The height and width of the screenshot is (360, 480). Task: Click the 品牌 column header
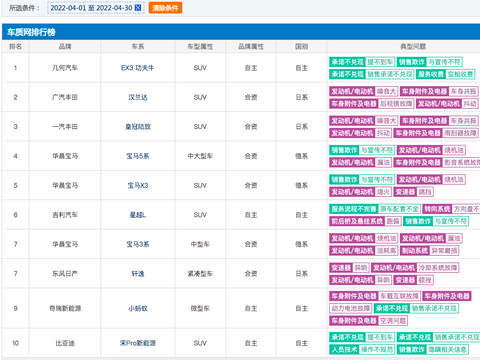pos(65,46)
